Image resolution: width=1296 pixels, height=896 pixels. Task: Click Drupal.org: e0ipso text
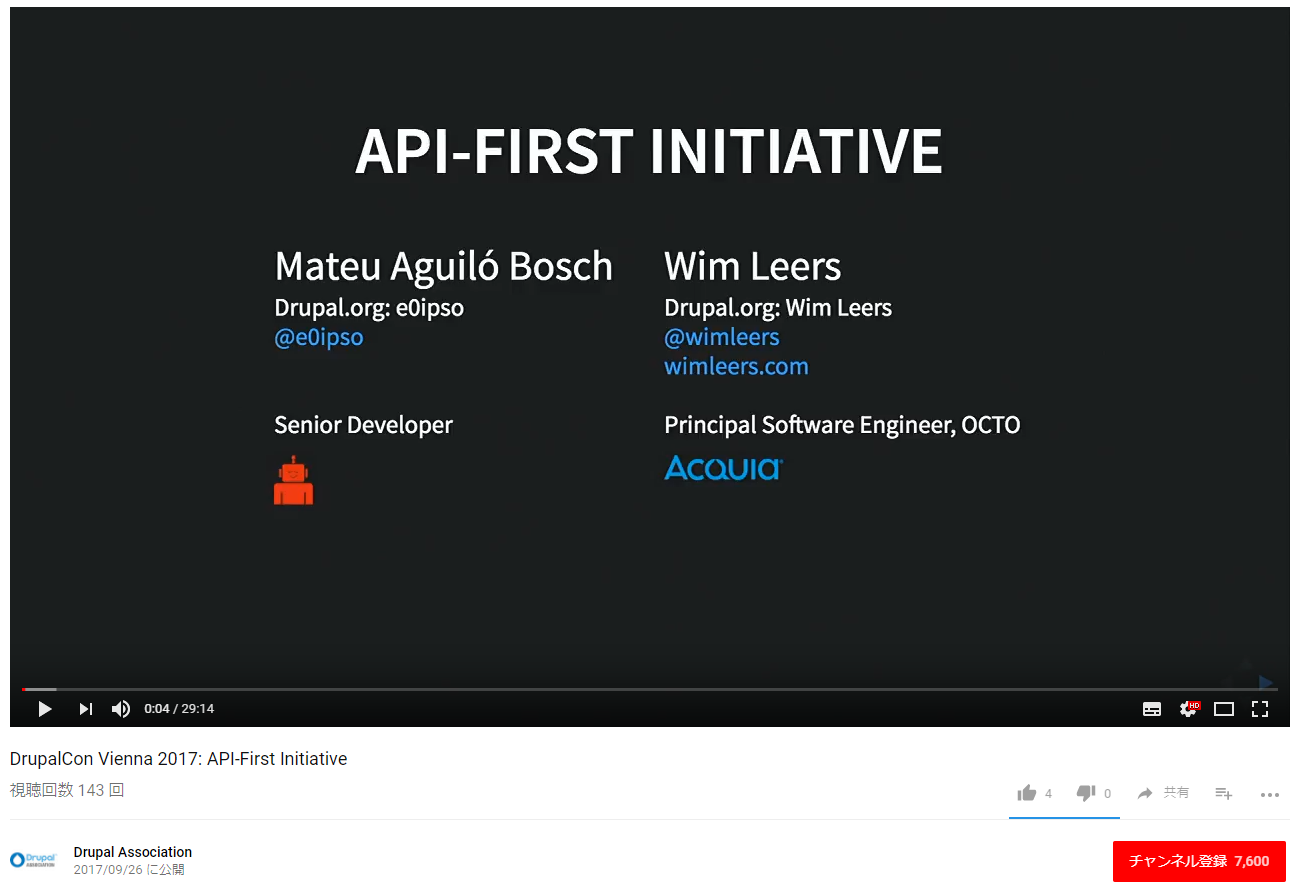tap(369, 308)
